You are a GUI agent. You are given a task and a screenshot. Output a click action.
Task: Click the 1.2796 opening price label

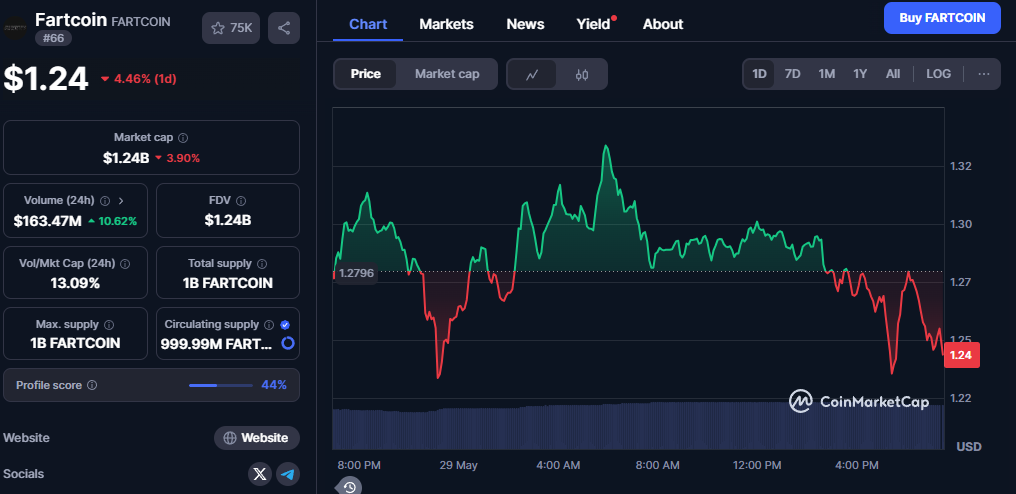click(x=356, y=273)
